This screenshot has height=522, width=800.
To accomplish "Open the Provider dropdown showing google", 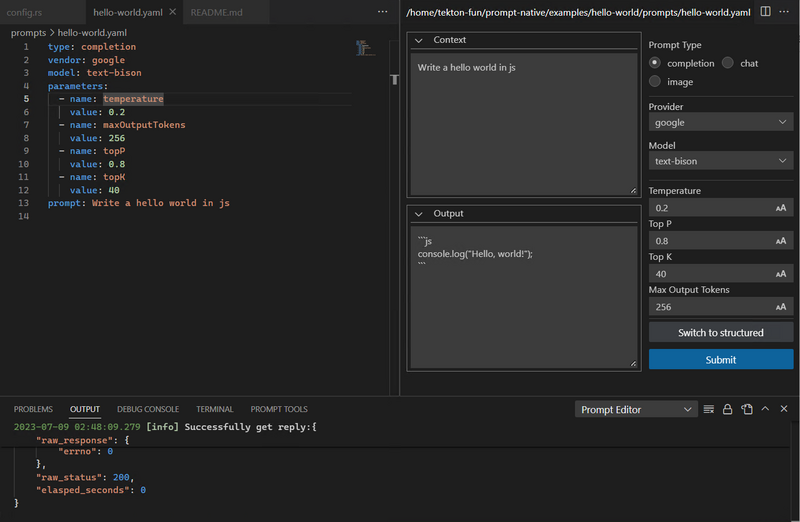I will point(720,122).
